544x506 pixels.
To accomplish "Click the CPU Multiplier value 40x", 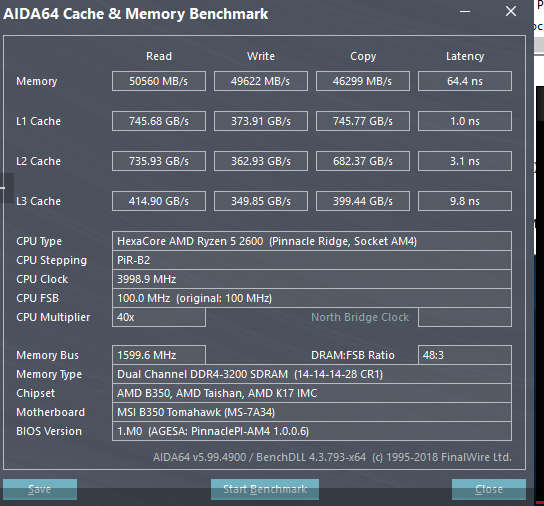I will click(159, 317).
